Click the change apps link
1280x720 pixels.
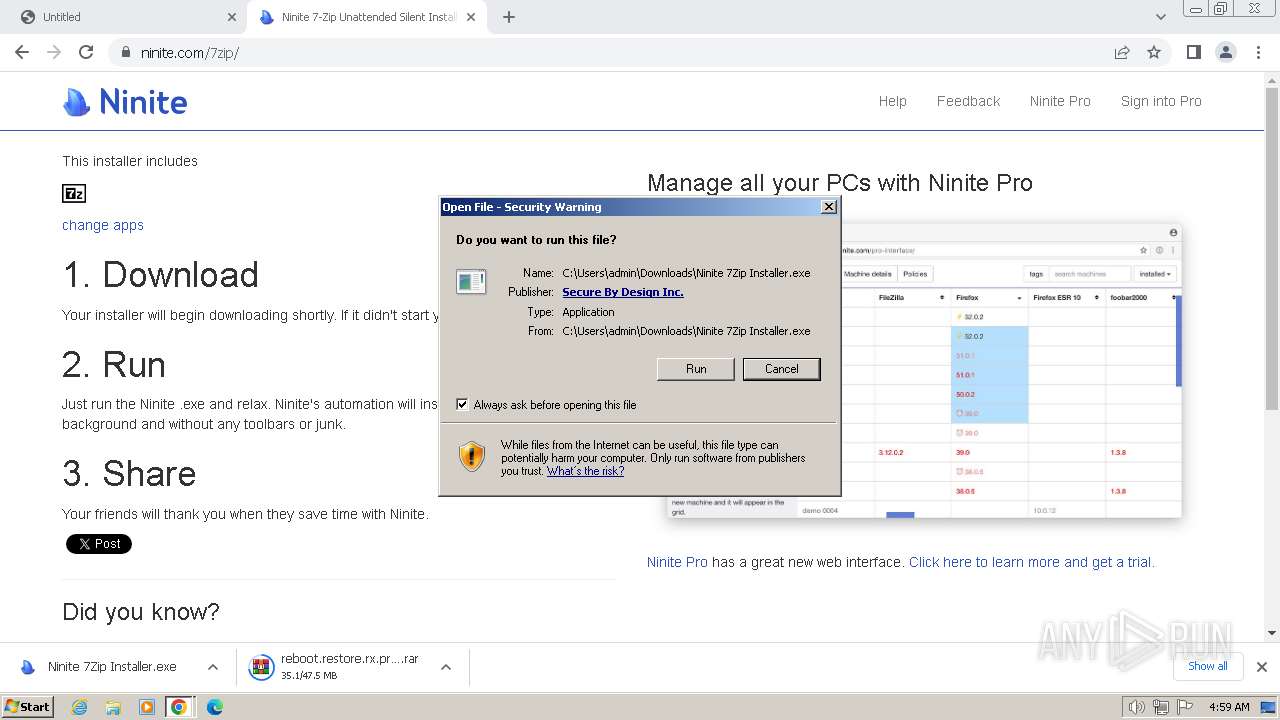coord(103,225)
